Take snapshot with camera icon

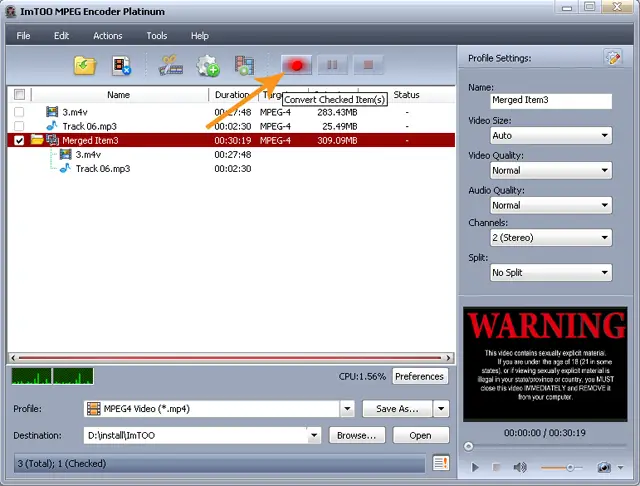point(604,467)
